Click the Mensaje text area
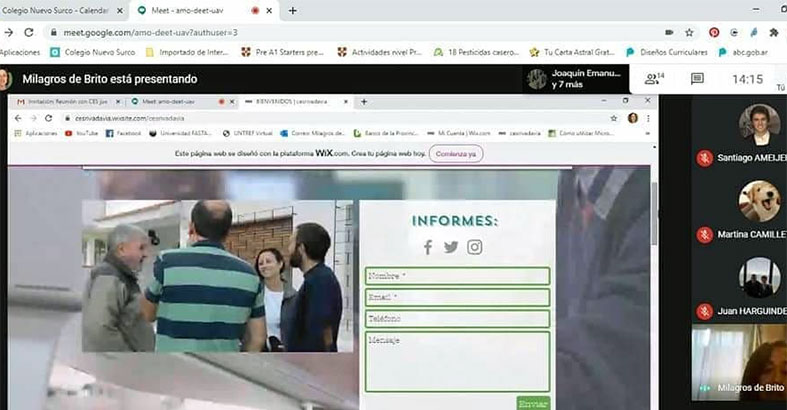787x410 pixels. [x=457, y=361]
